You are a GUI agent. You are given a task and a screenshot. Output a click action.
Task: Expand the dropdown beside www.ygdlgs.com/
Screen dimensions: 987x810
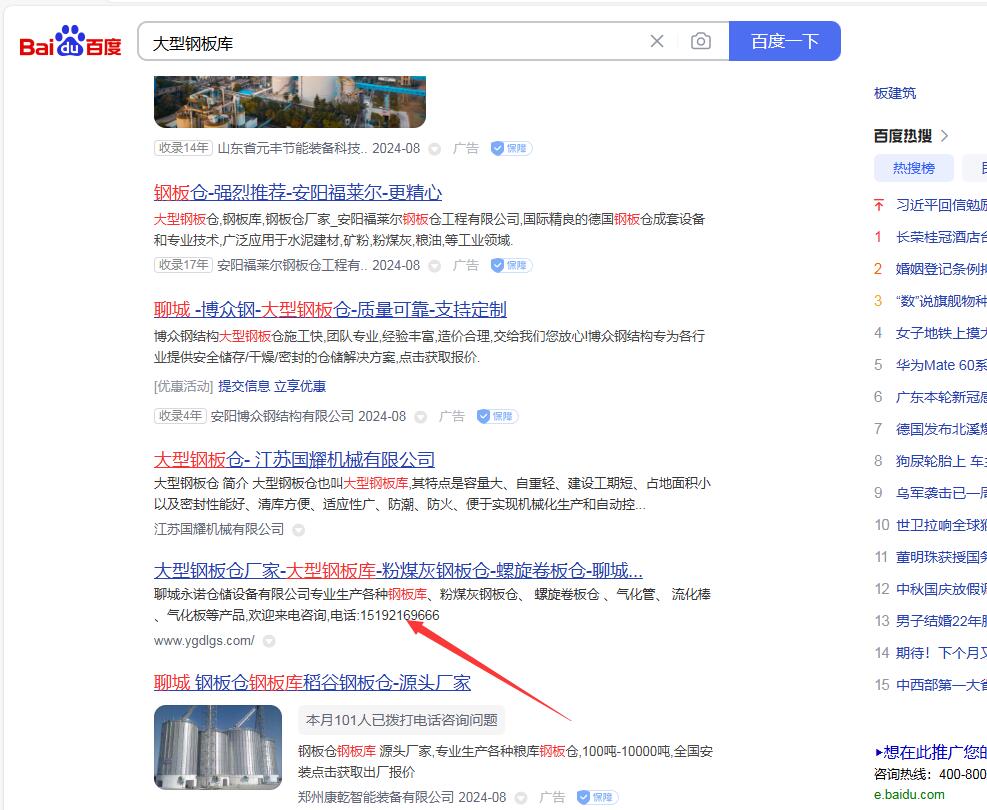click(269, 641)
